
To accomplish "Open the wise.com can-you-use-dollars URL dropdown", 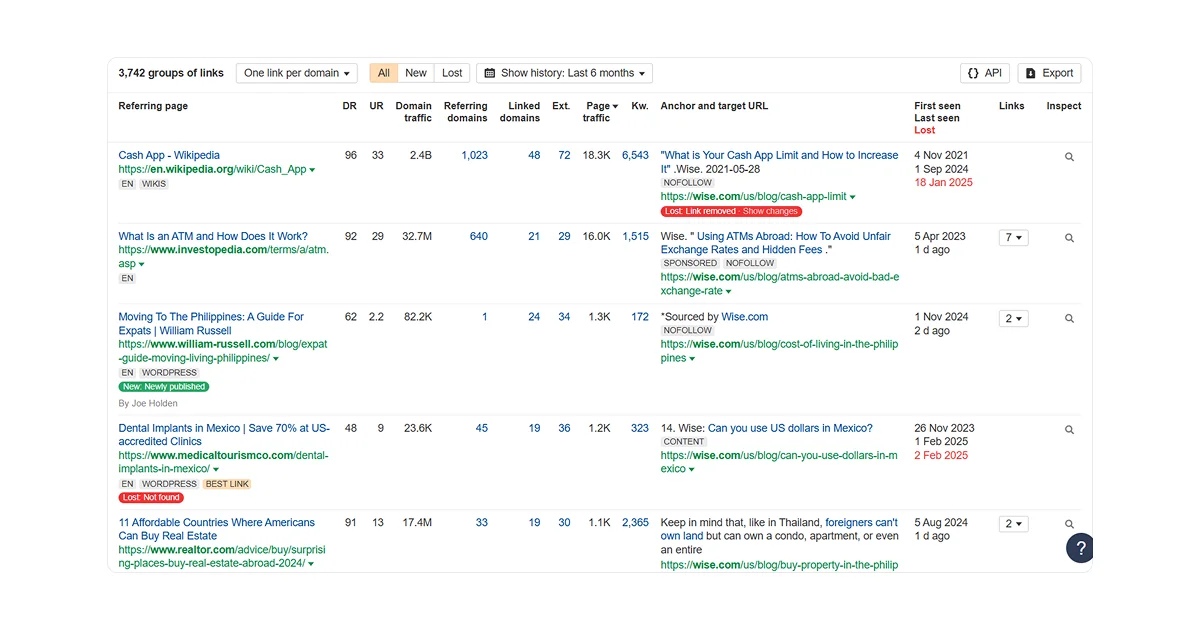I will point(692,470).
